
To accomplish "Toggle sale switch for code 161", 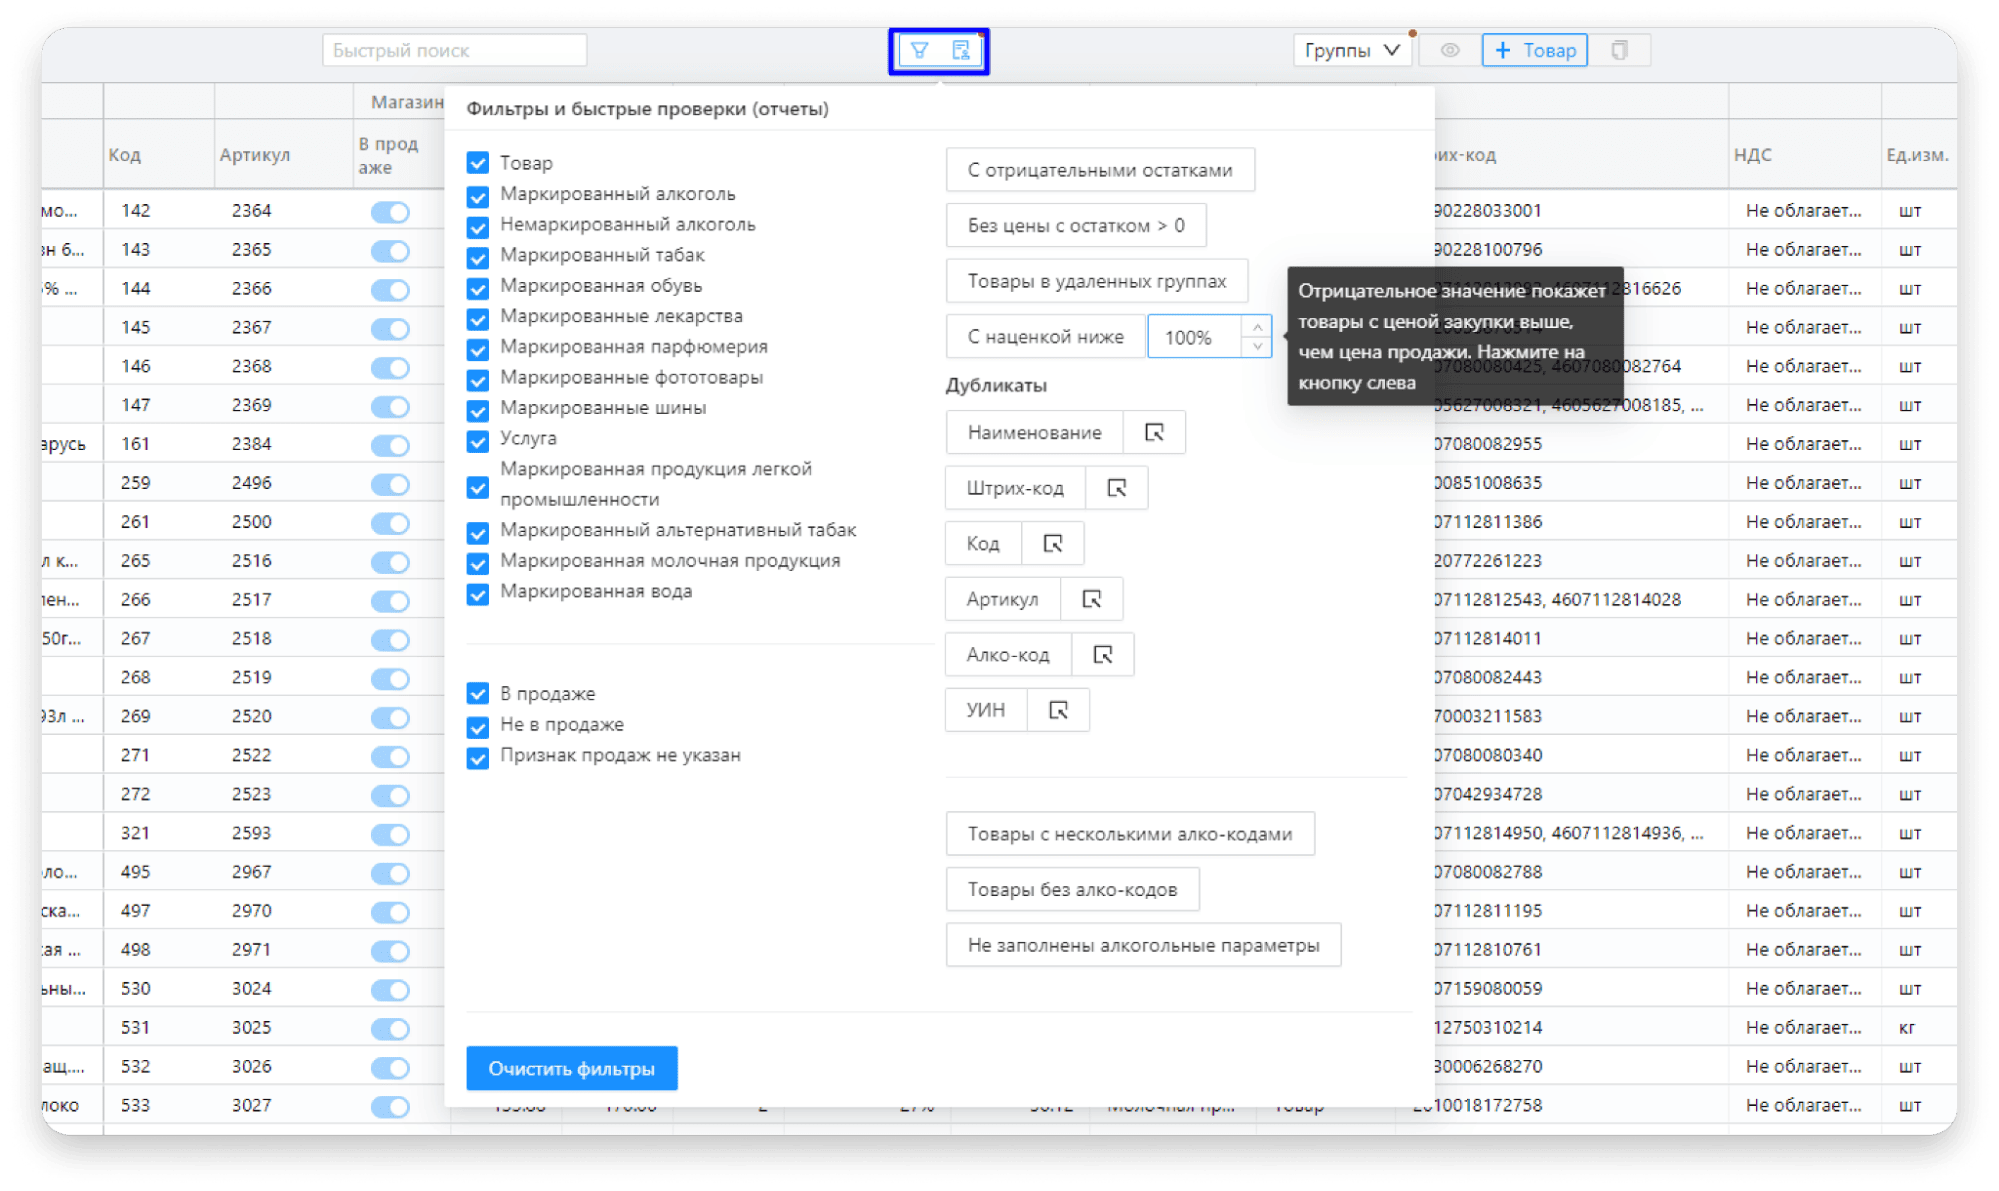I will click(390, 445).
